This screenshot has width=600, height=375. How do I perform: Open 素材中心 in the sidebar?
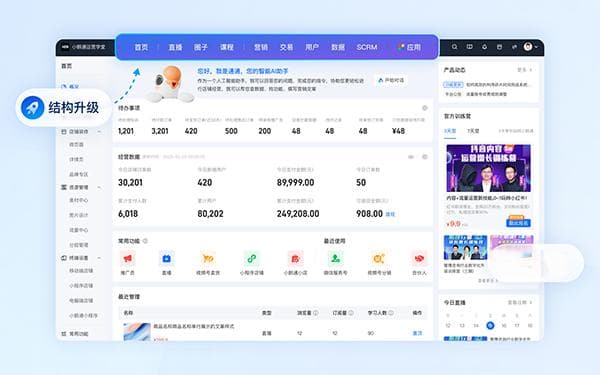(x=78, y=200)
